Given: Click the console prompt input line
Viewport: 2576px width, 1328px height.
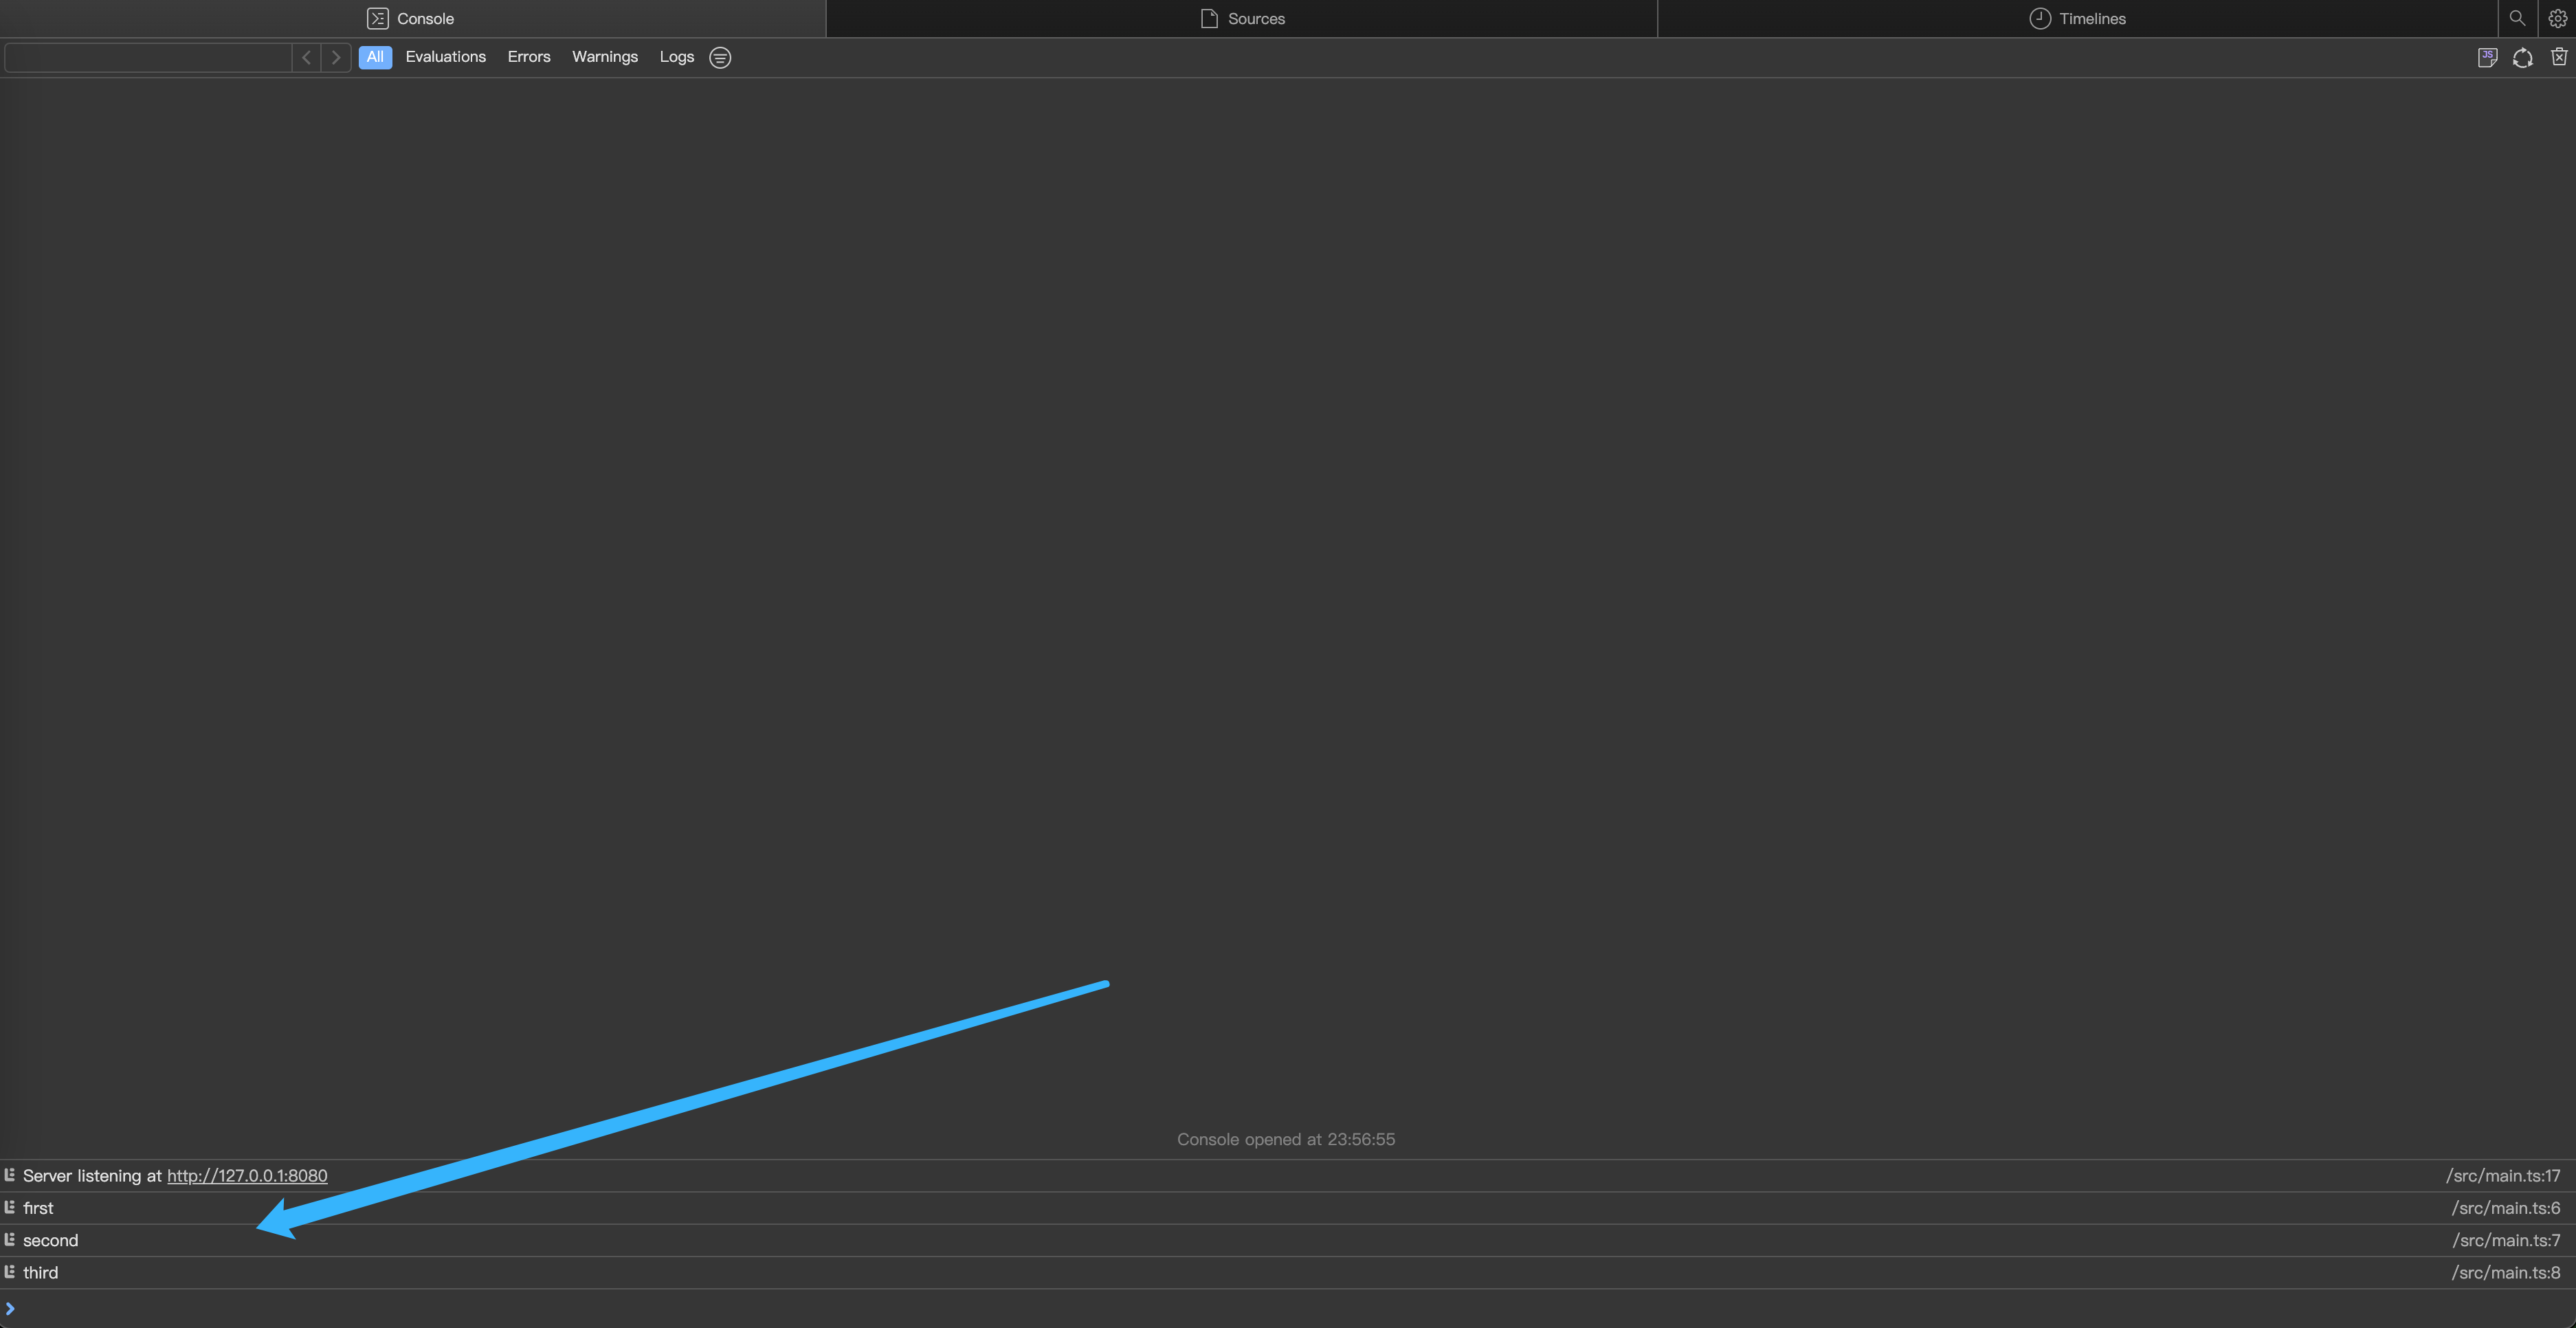Looking at the screenshot, I should coord(1288,1308).
